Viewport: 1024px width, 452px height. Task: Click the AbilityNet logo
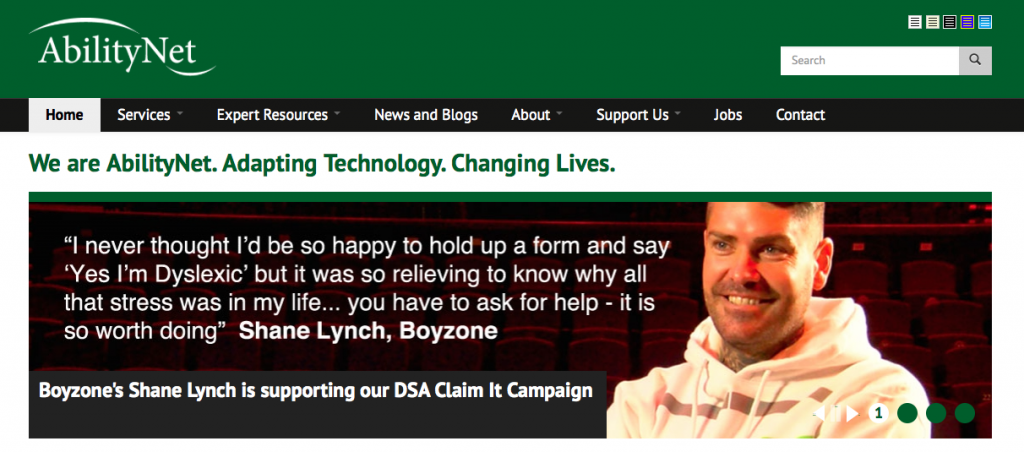[x=122, y=46]
